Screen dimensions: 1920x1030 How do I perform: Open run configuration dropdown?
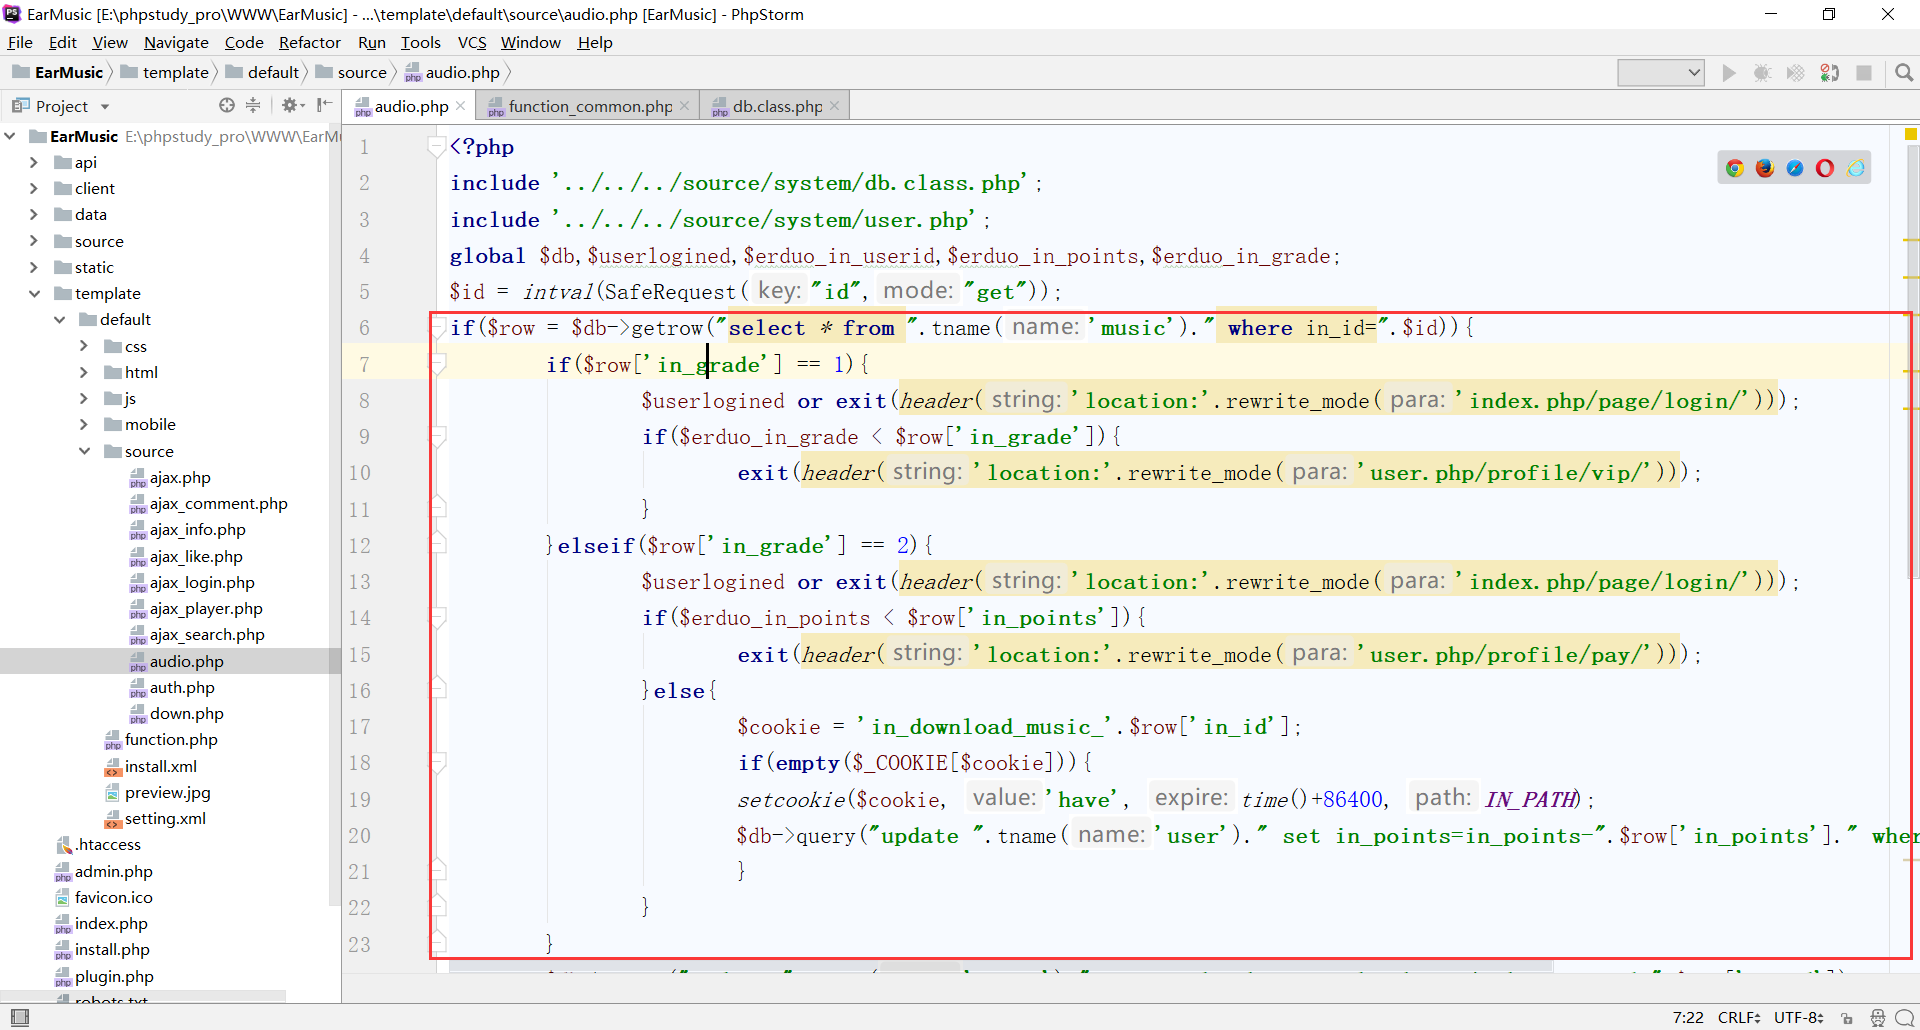coord(1661,73)
